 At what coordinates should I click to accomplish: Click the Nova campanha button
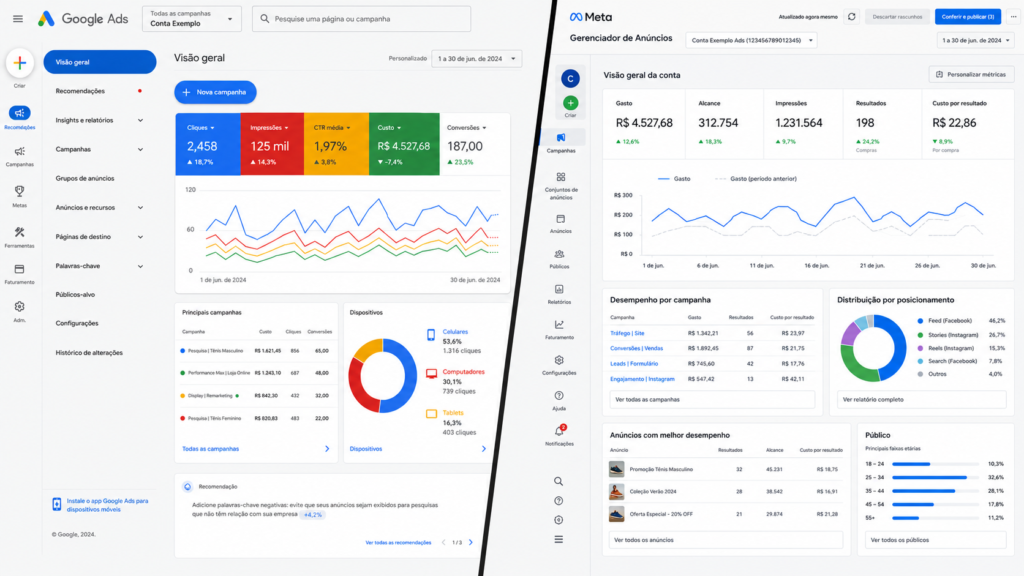pos(215,92)
